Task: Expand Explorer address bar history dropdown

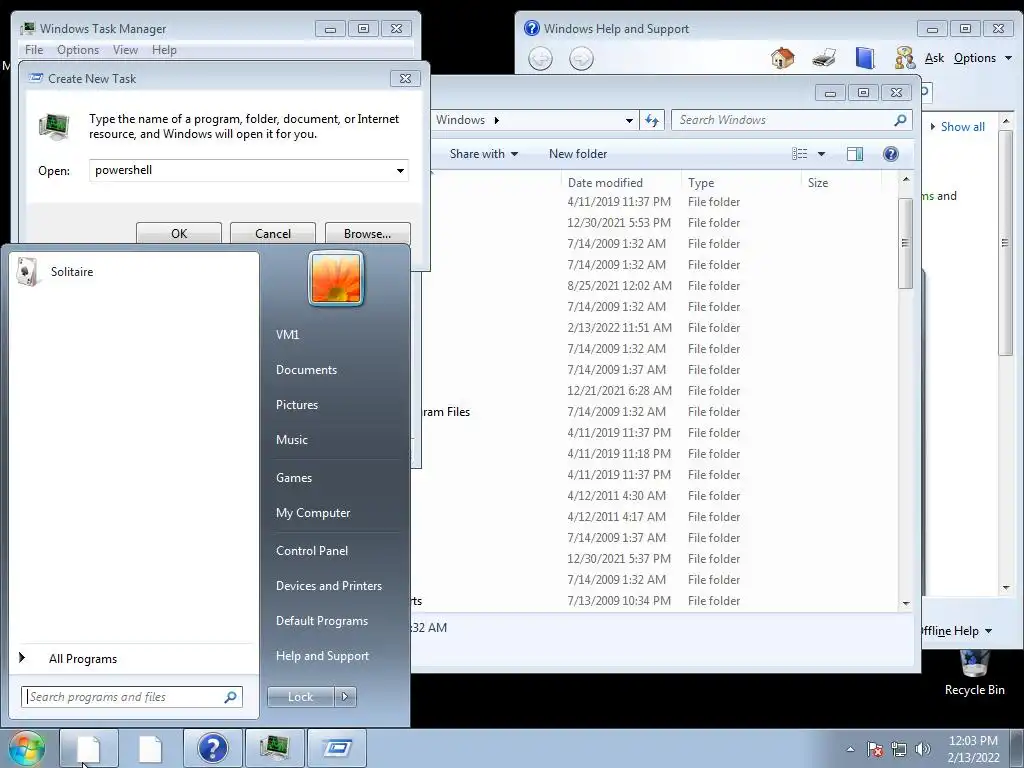Action: pos(629,120)
